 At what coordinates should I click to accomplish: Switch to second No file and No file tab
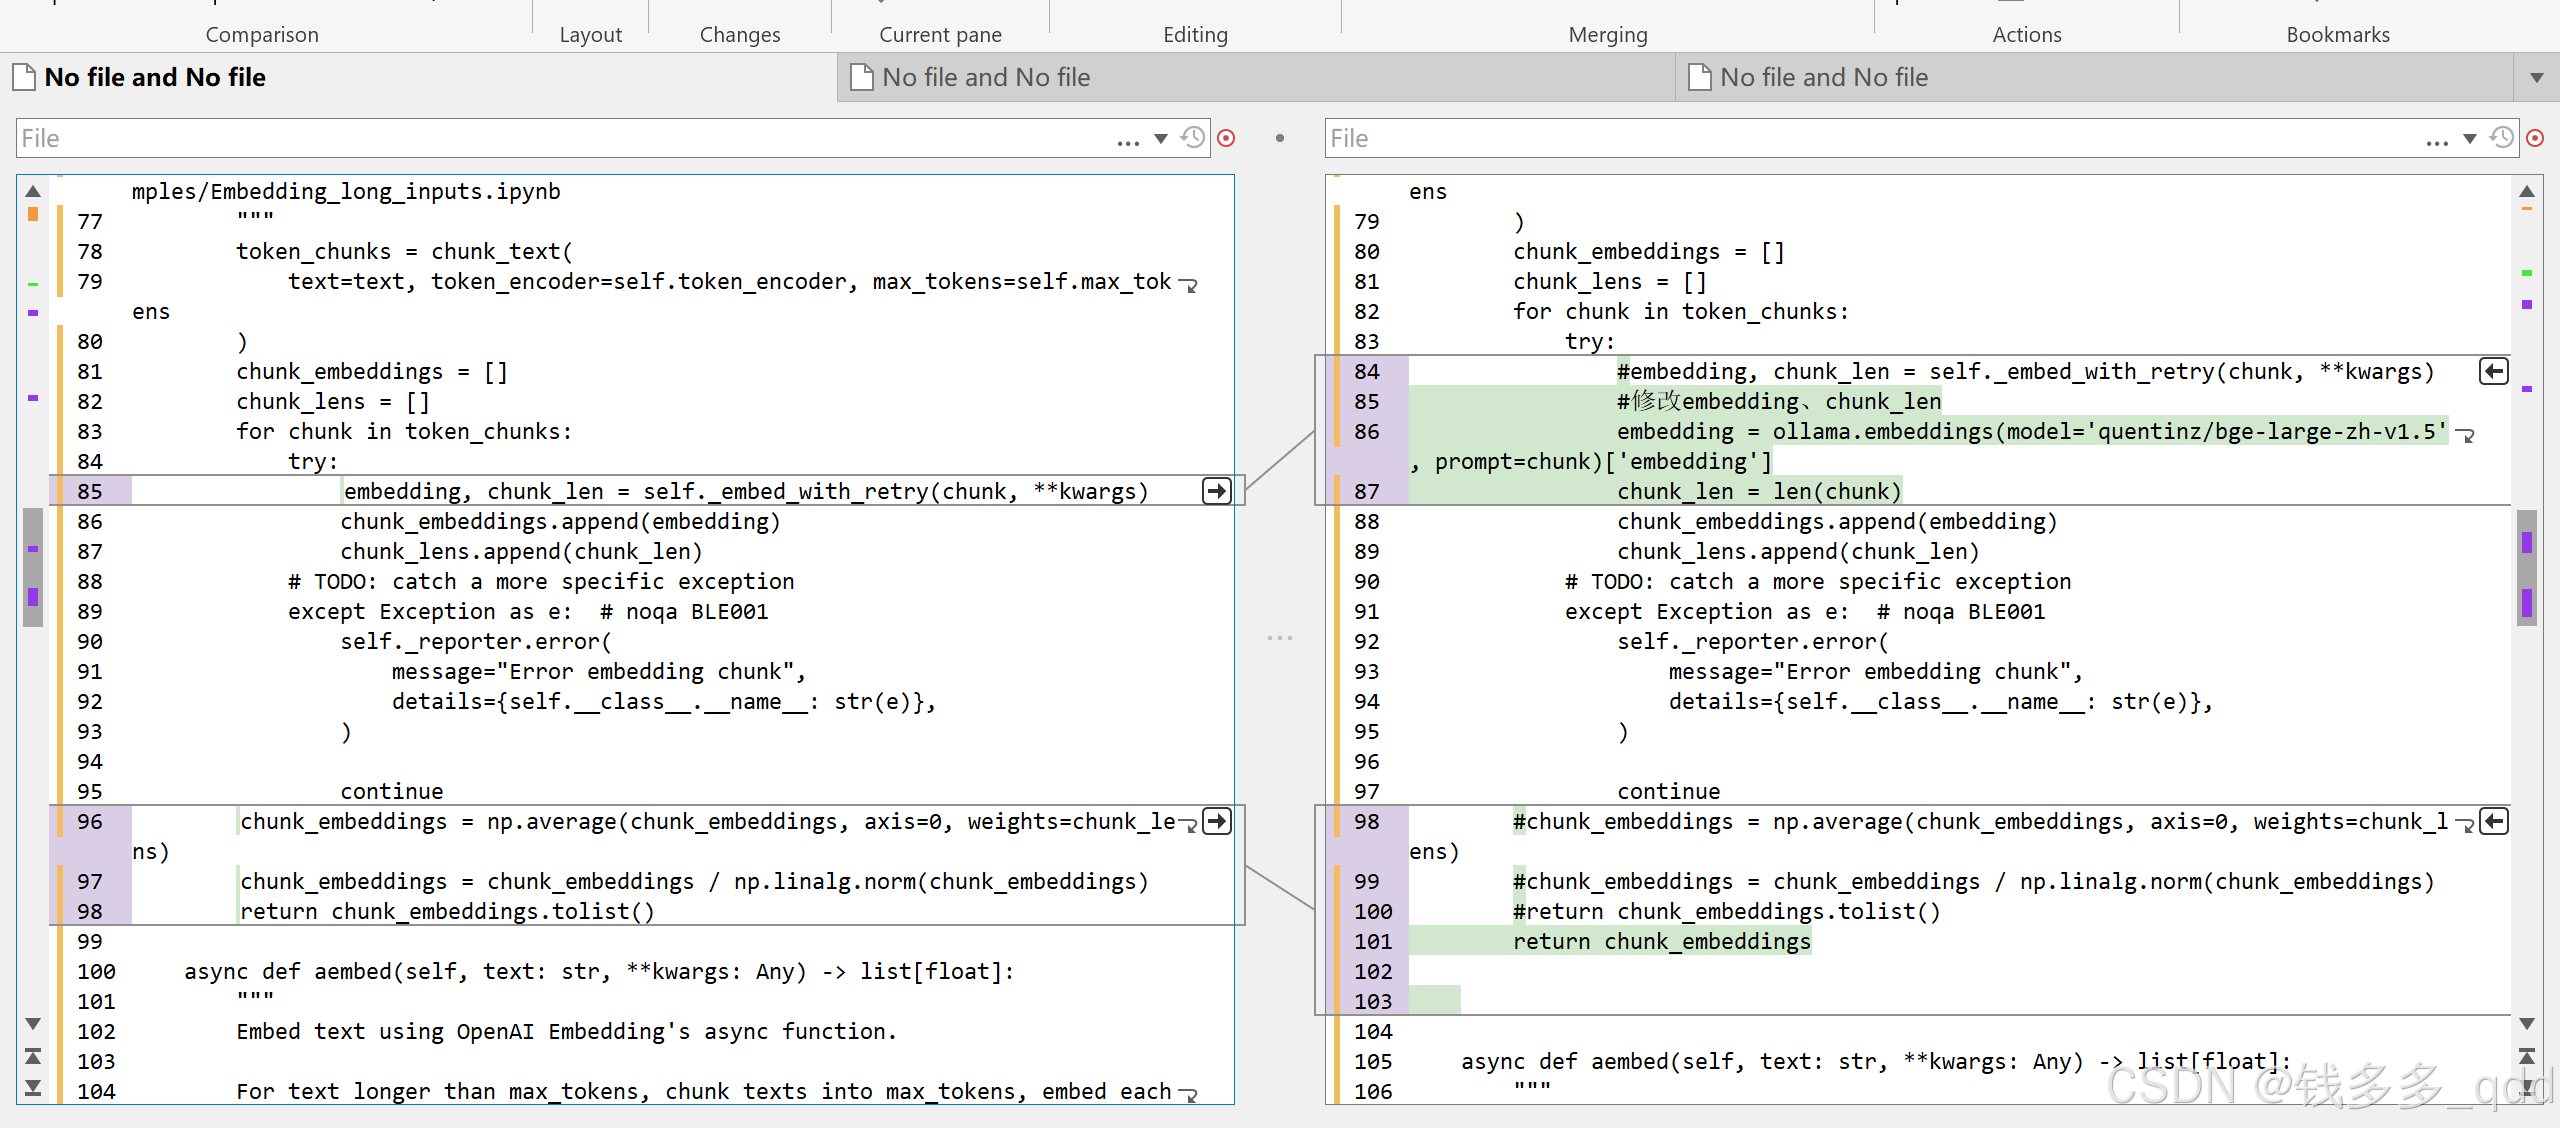pos(985,78)
